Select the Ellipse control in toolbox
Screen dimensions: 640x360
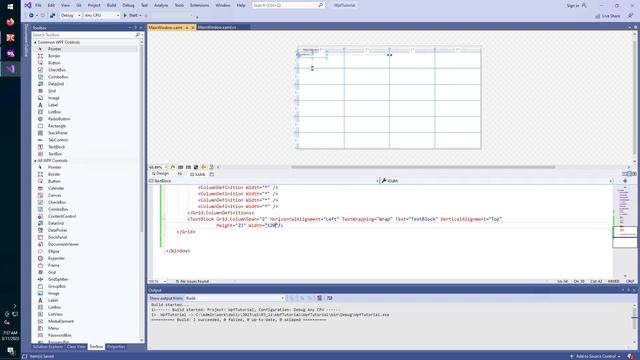[x=53, y=251]
